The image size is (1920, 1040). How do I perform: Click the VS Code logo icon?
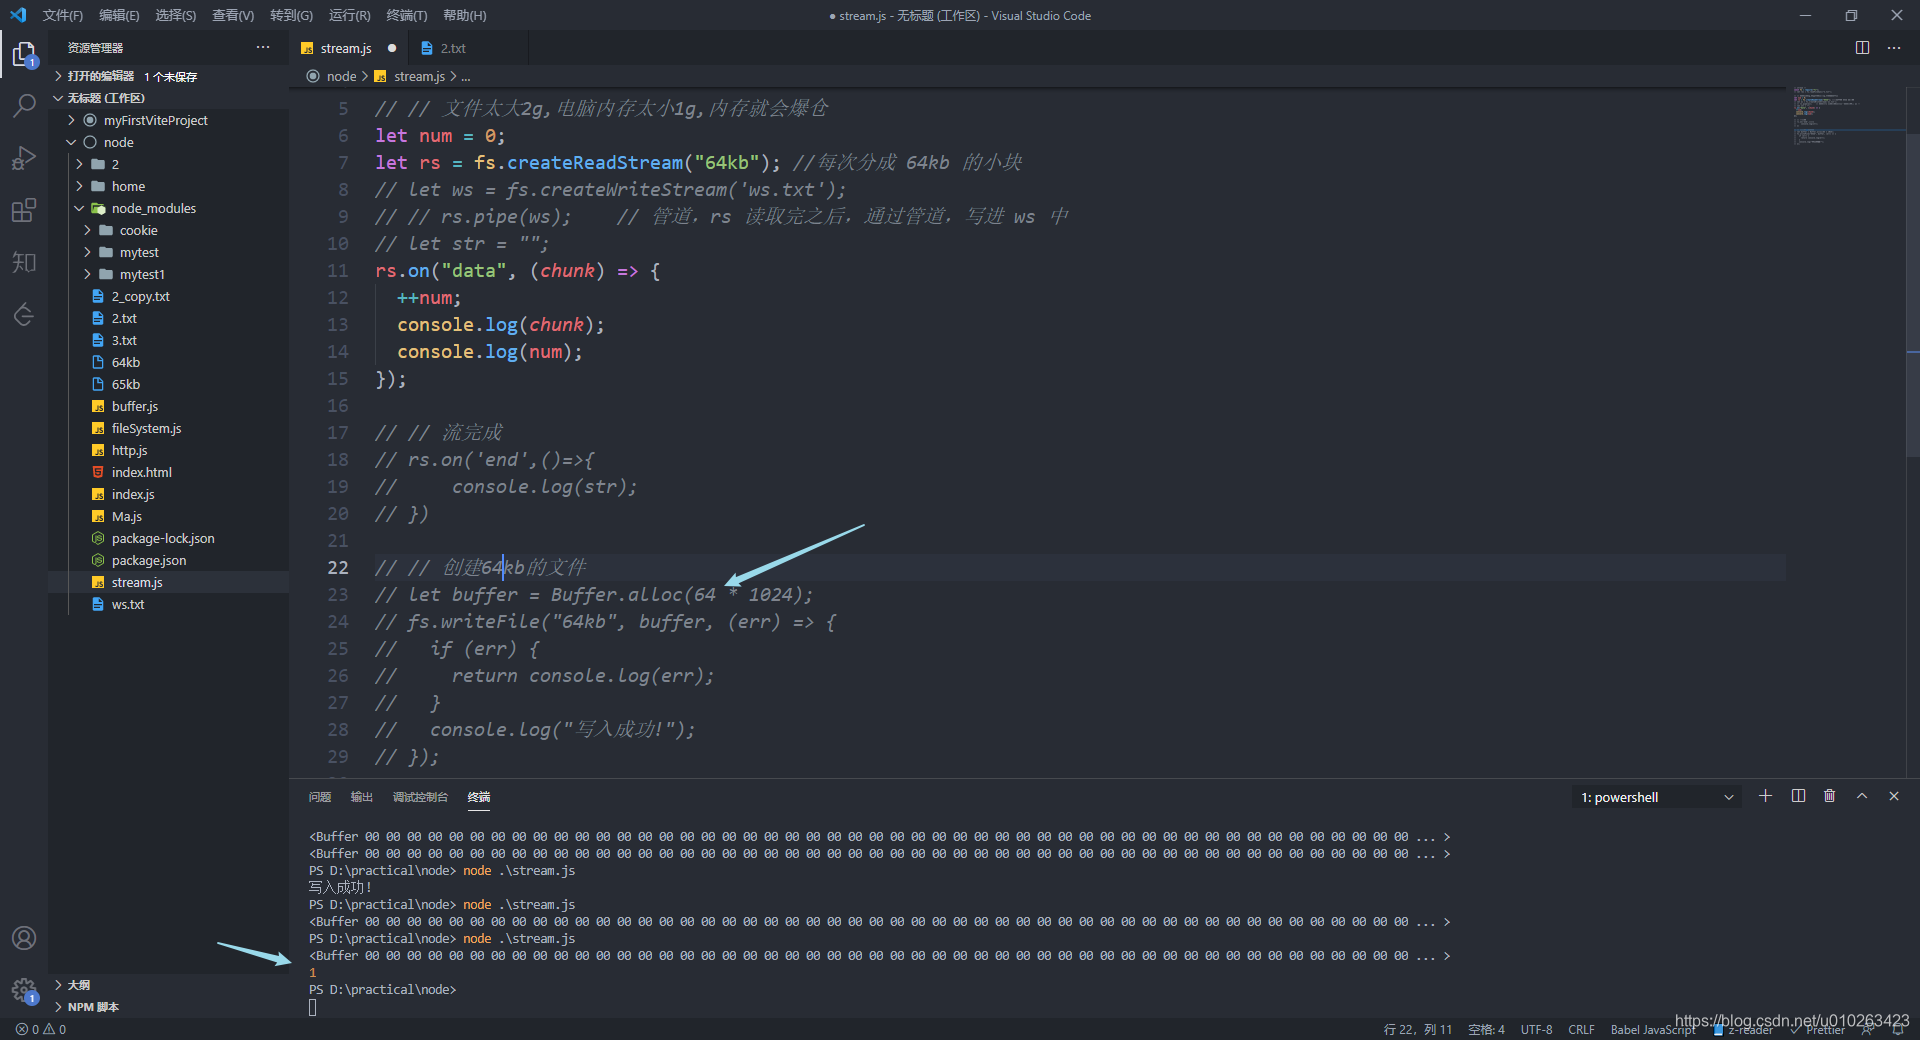click(18, 15)
